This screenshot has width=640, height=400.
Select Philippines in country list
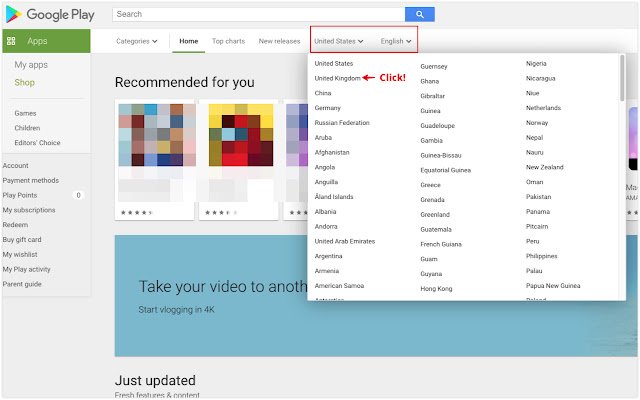tap(541, 256)
